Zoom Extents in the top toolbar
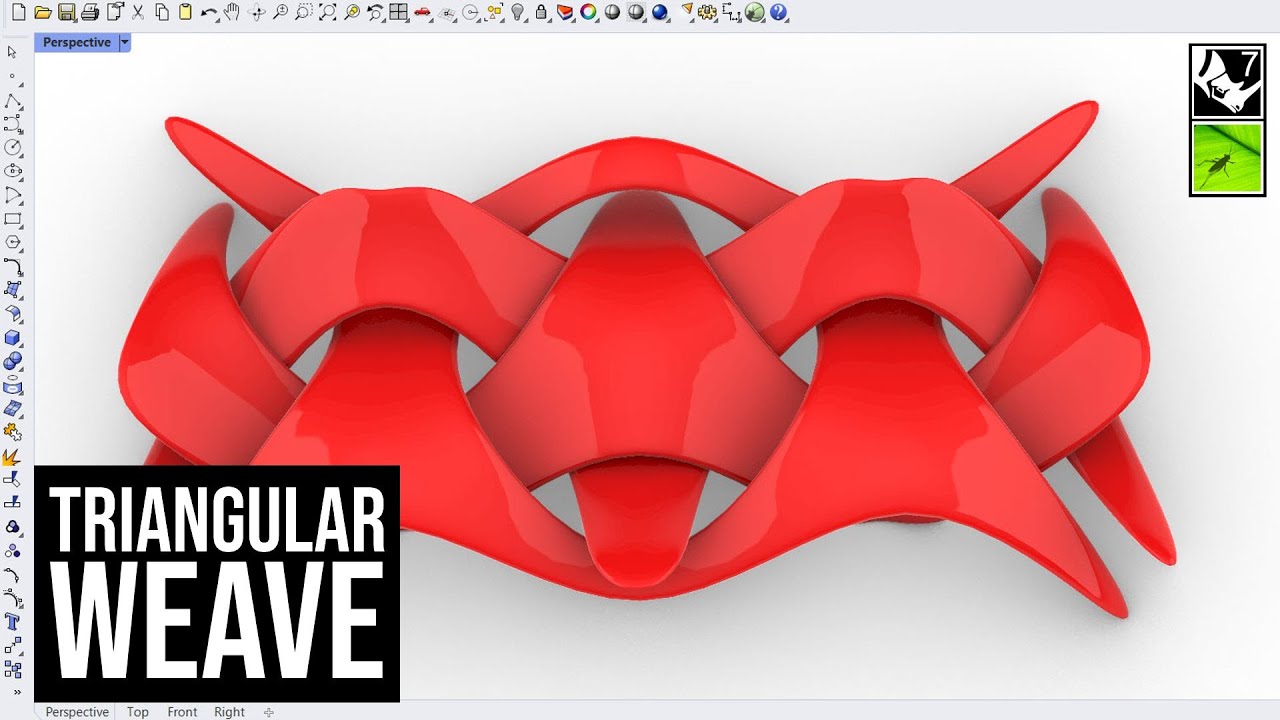This screenshot has height=720, width=1280. click(328, 12)
